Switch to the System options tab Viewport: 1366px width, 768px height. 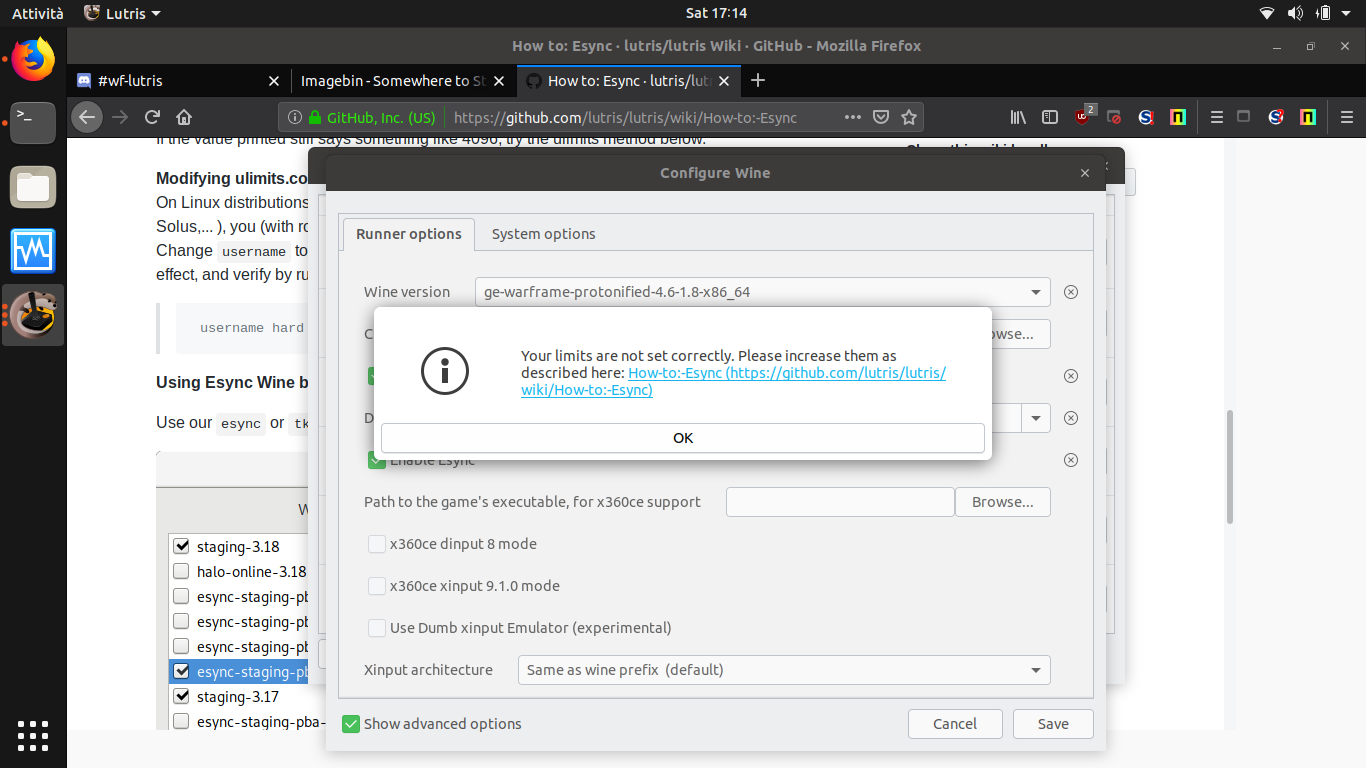(x=544, y=234)
